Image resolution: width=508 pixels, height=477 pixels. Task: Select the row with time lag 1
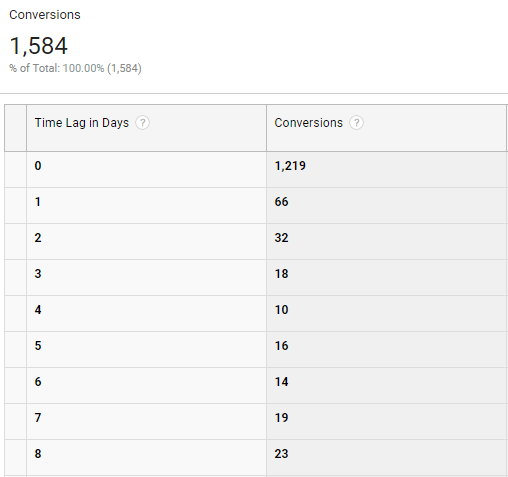point(256,205)
